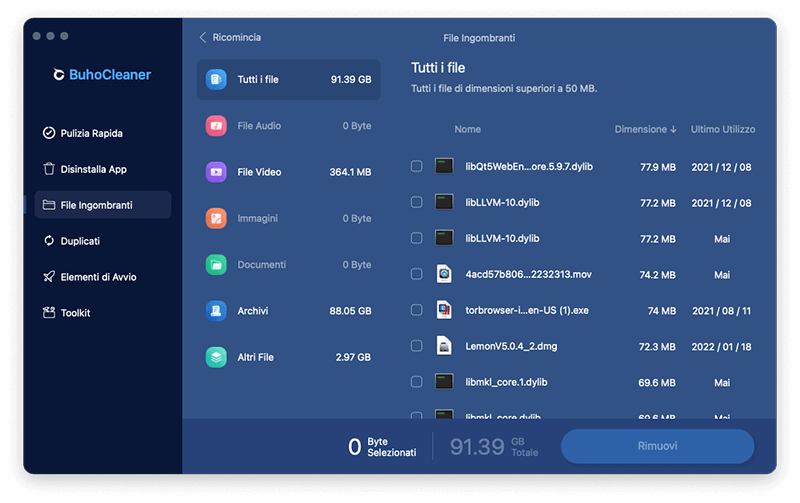Select the File Ingombranti sidebar item

103,205
